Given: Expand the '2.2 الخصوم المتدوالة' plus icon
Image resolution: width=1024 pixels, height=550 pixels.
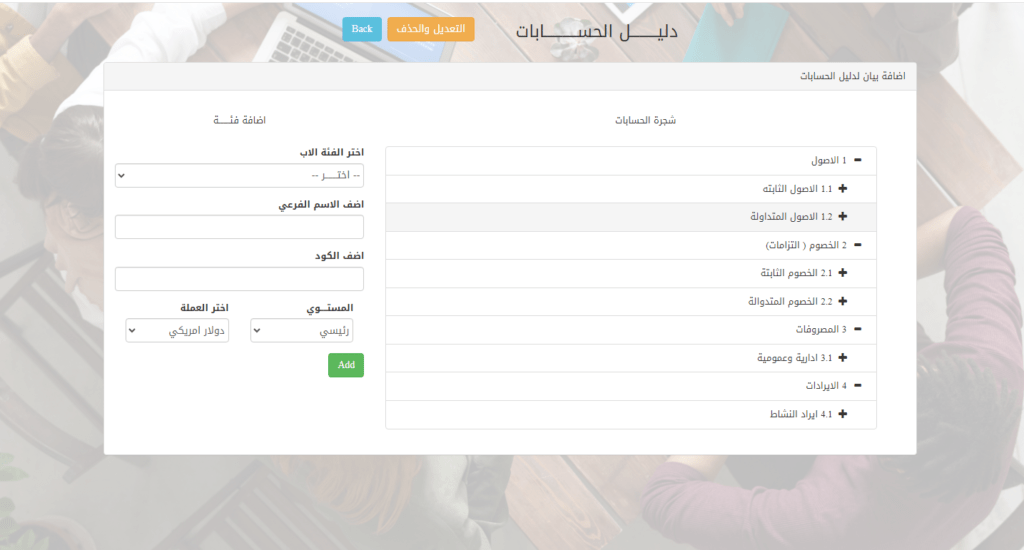Looking at the screenshot, I should coord(842,301).
